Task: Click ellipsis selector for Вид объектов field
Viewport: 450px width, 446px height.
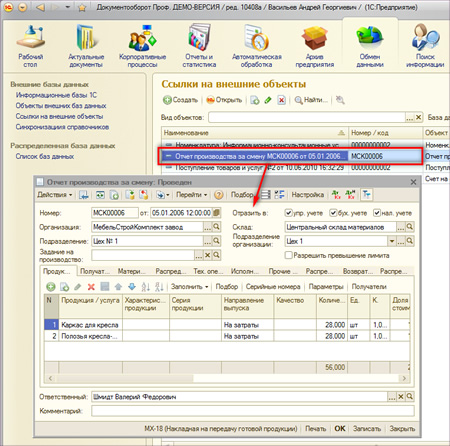Action: [410, 117]
